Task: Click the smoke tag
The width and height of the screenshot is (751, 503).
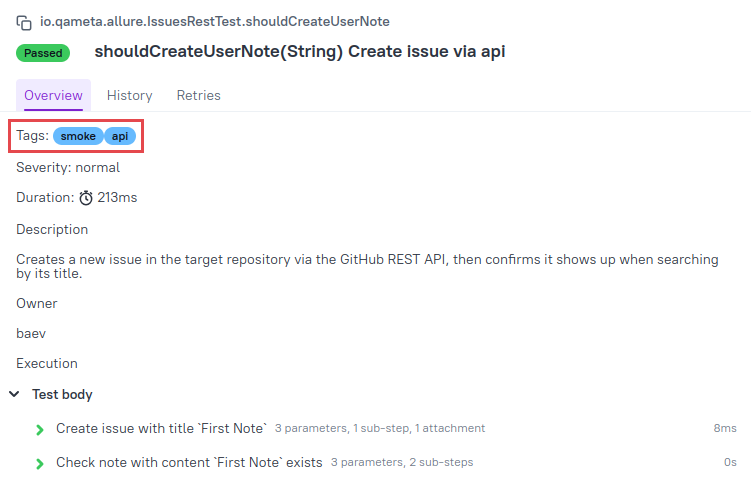Action: pyautogui.click(x=78, y=137)
